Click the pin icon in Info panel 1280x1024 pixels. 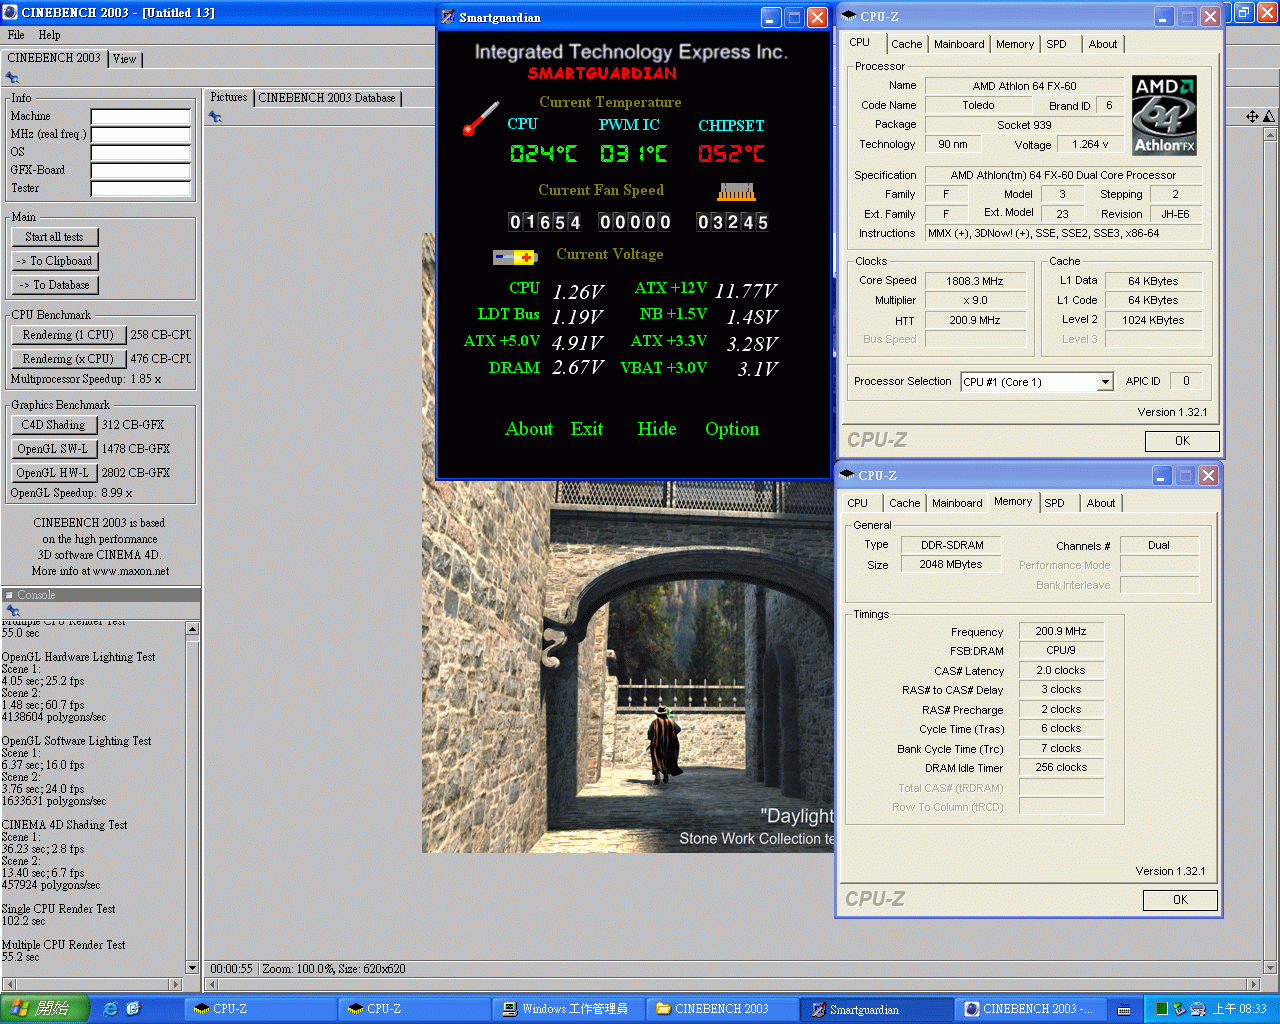point(12,77)
